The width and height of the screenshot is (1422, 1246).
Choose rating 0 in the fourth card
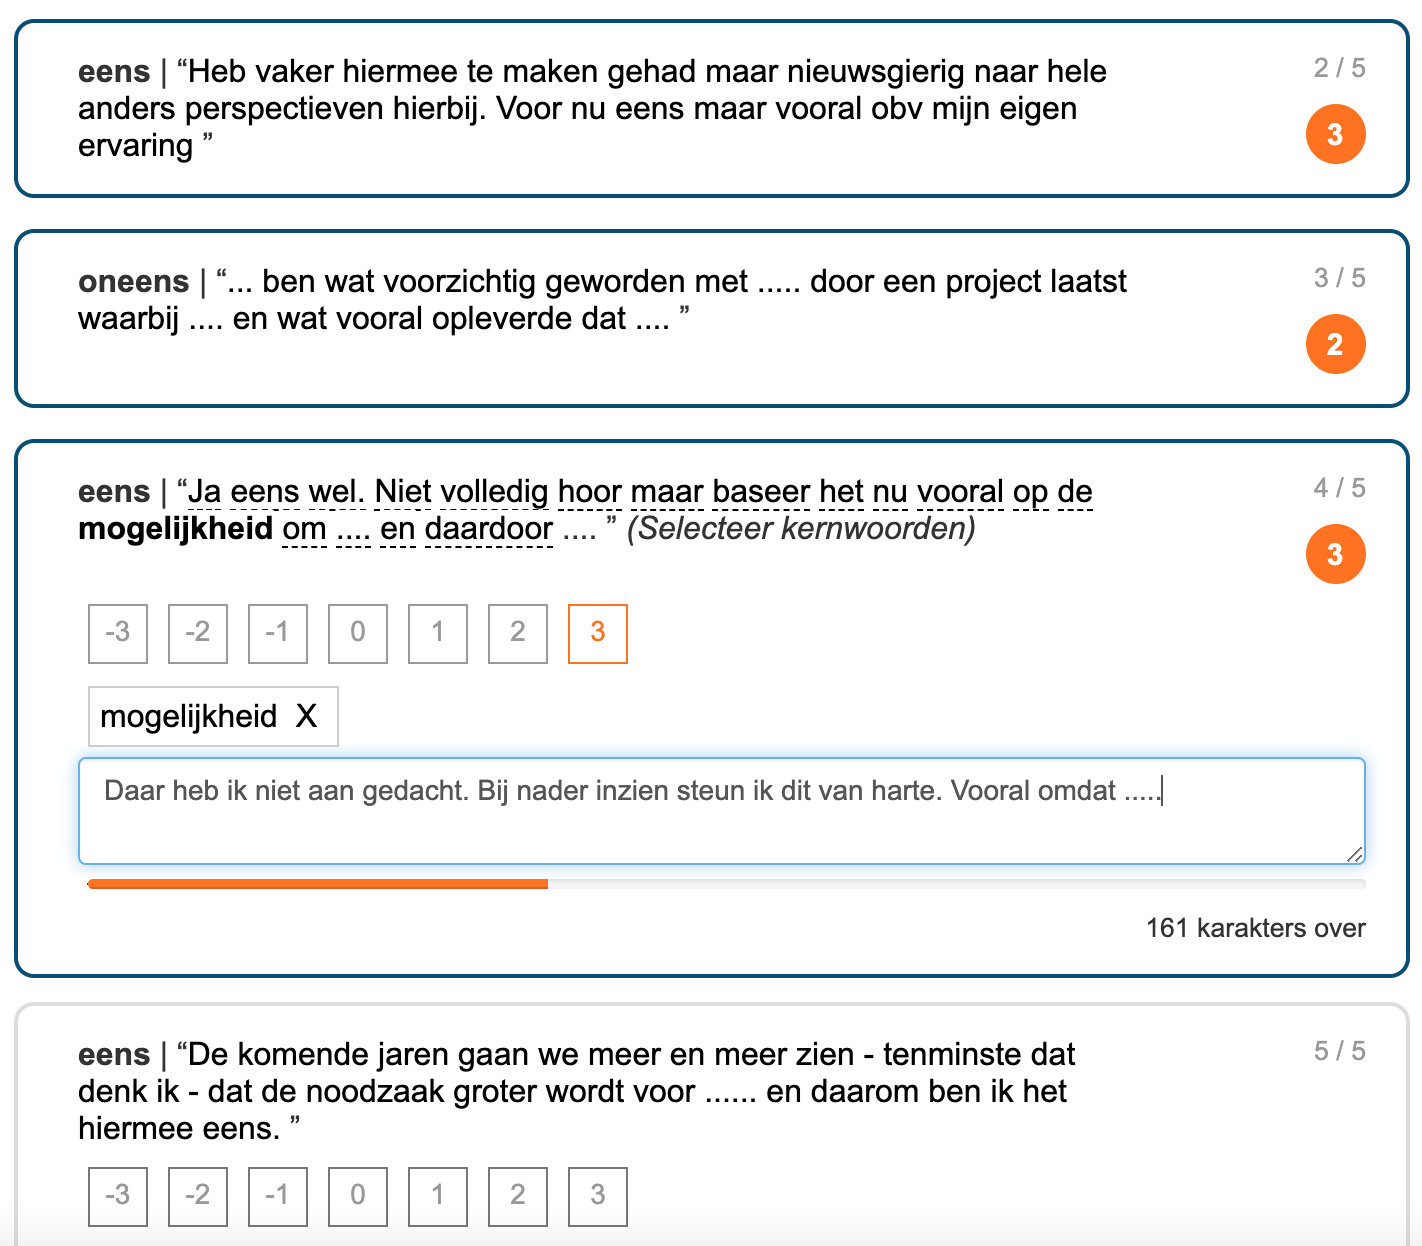tap(358, 633)
